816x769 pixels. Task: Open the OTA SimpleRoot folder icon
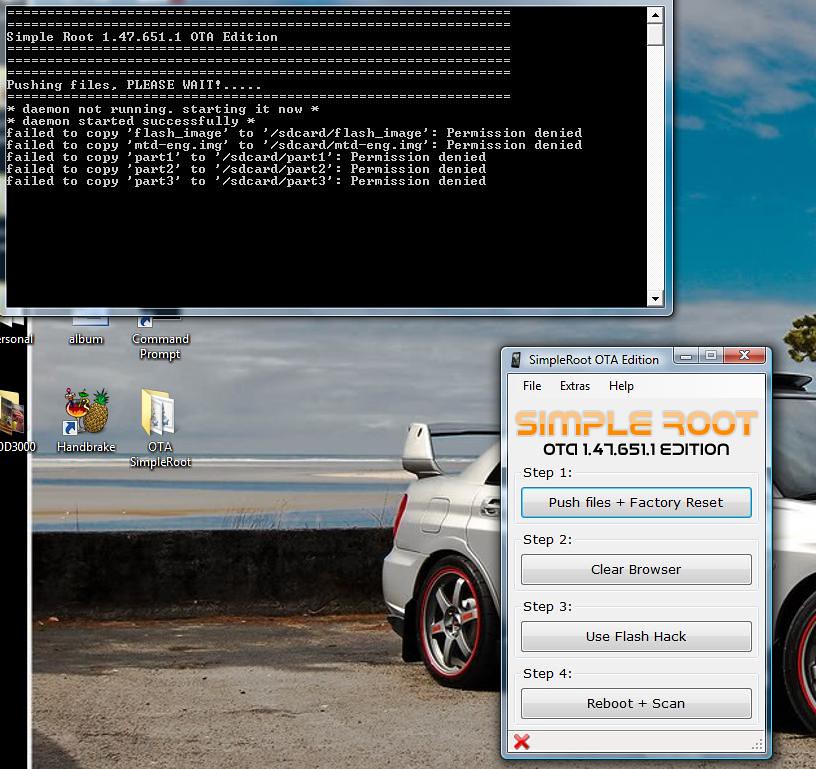point(160,428)
